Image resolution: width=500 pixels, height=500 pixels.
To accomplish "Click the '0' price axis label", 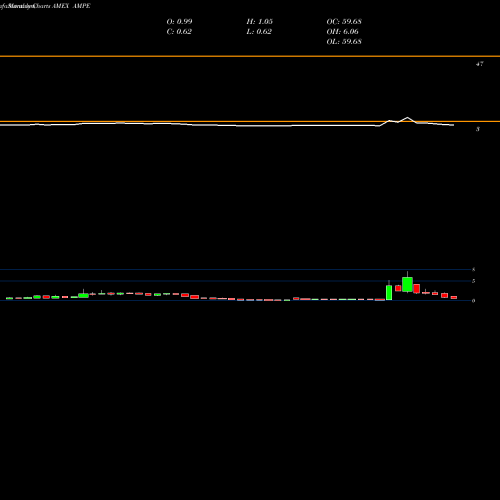I will tap(473, 301).
